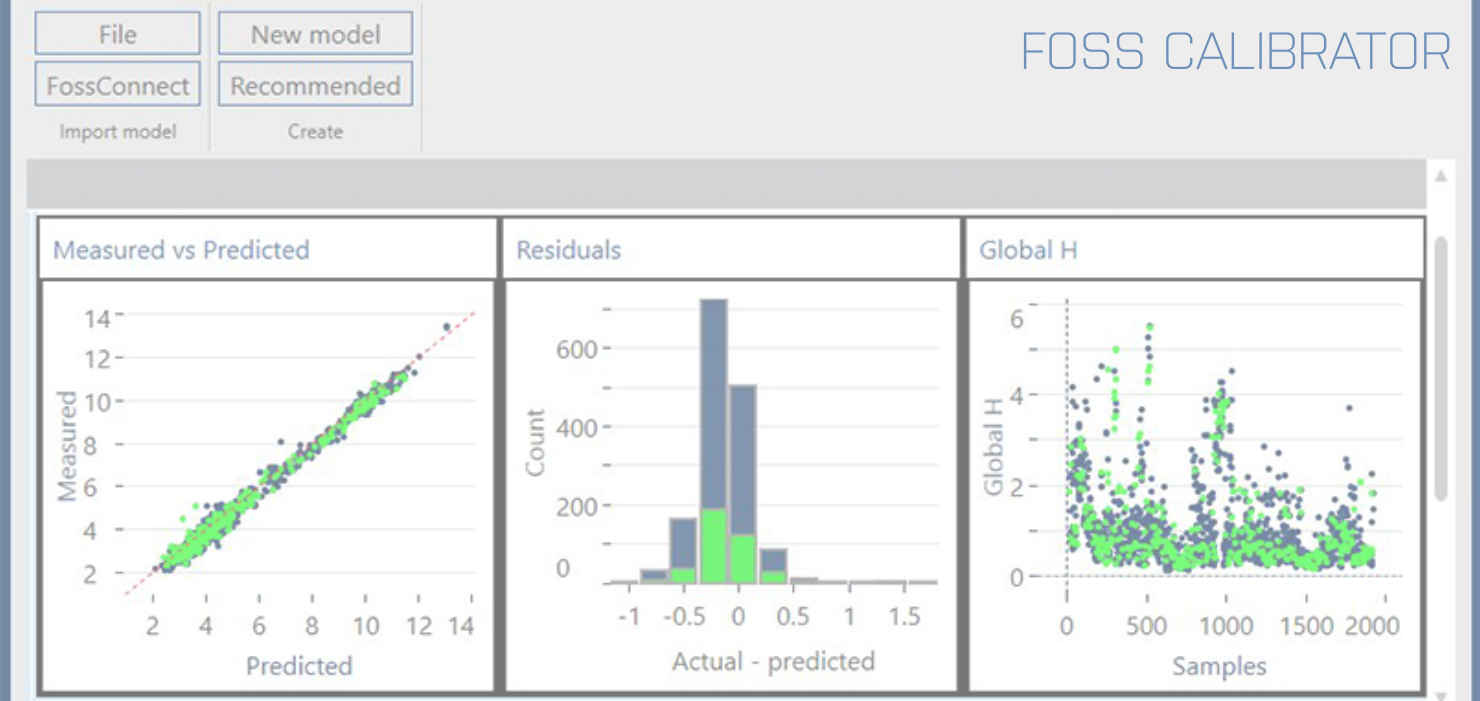Click the File import button
Image resolution: width=1480 pixels, height=701 pixels.
117,34
